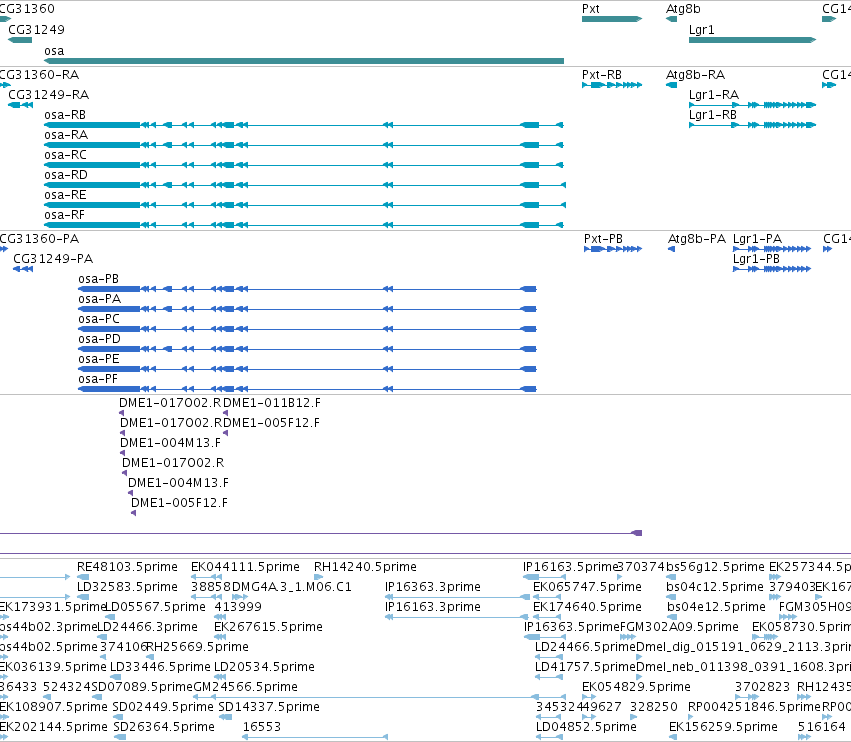Choose the Lgr1-RB transcript label
This screenshot has height=742, width=851.
[x=713, y=115]
